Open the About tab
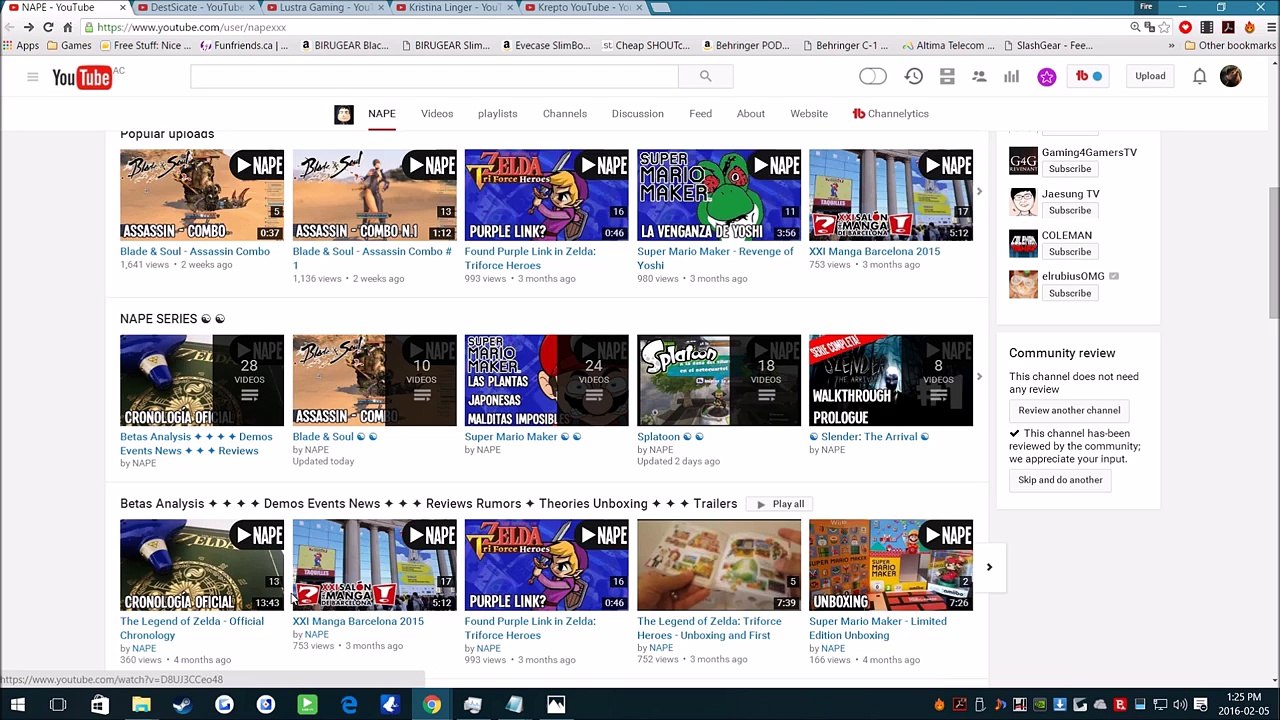This screenshot has width=1280, height=720. coord(751,114)
